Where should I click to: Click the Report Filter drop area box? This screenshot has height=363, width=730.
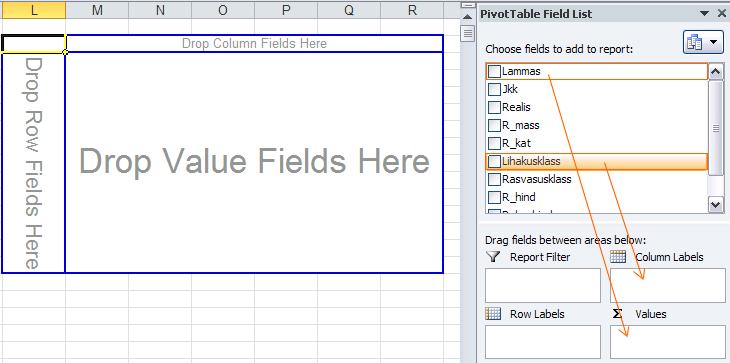[543, 285]
